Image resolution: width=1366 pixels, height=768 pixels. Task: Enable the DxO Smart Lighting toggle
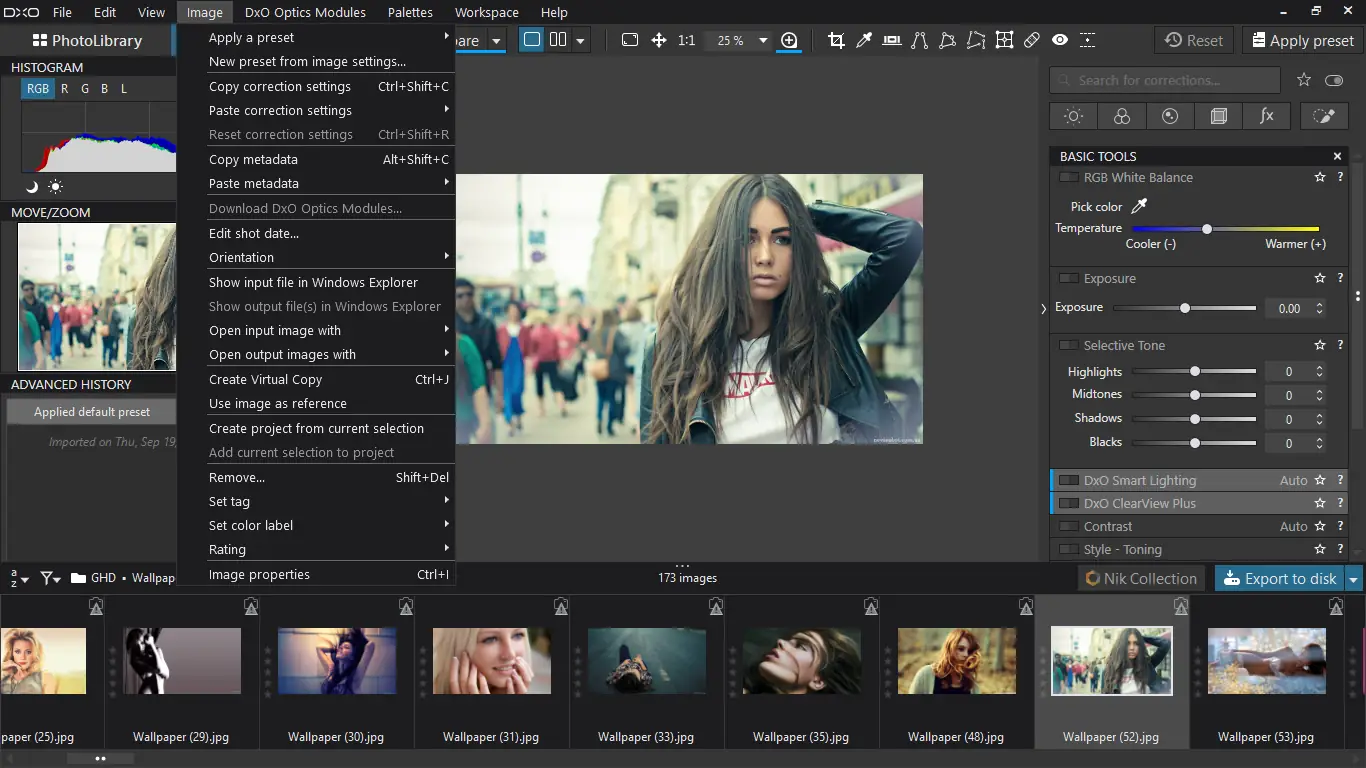(x=1068, y=481)
